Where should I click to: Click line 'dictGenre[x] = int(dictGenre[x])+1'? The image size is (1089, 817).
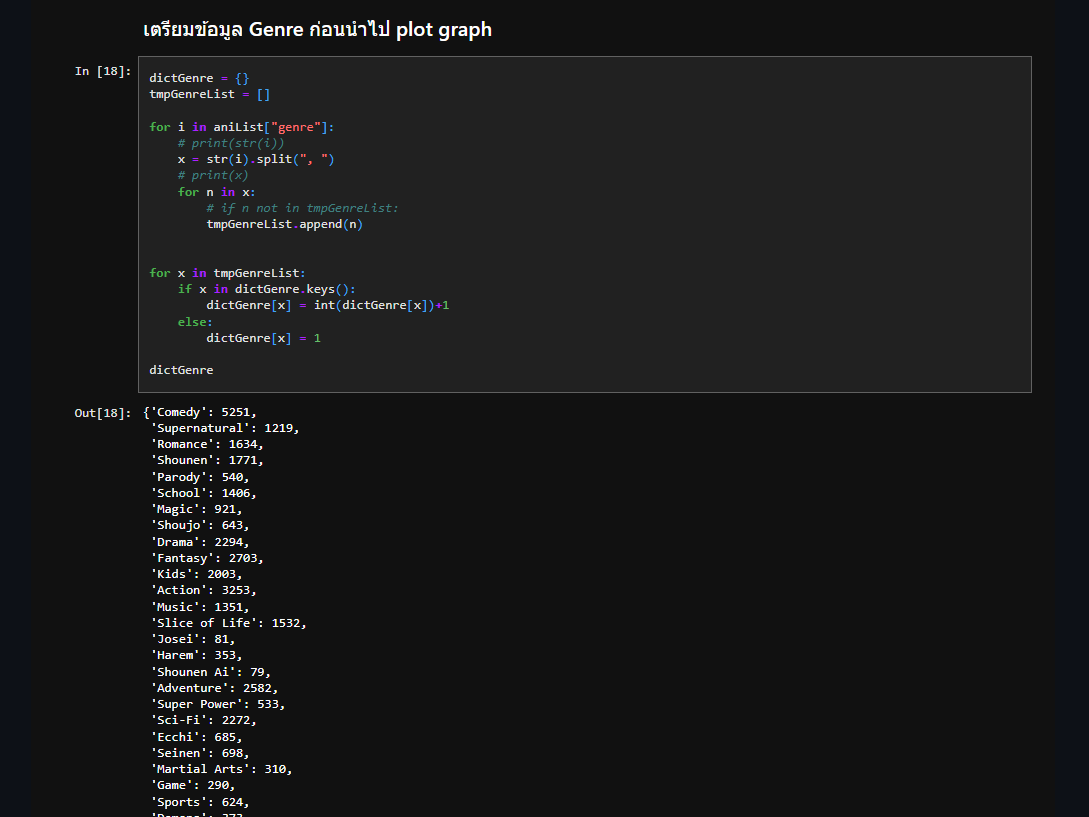click(328, 305)
